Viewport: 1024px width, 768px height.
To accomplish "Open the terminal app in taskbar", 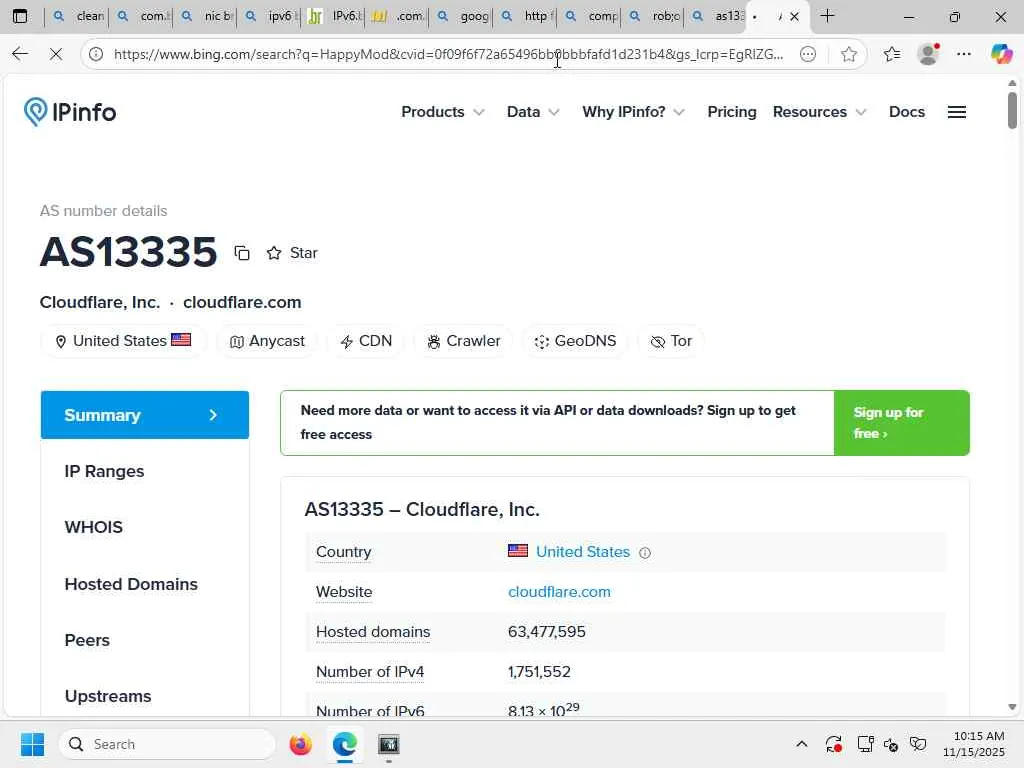I will [389, 744].
